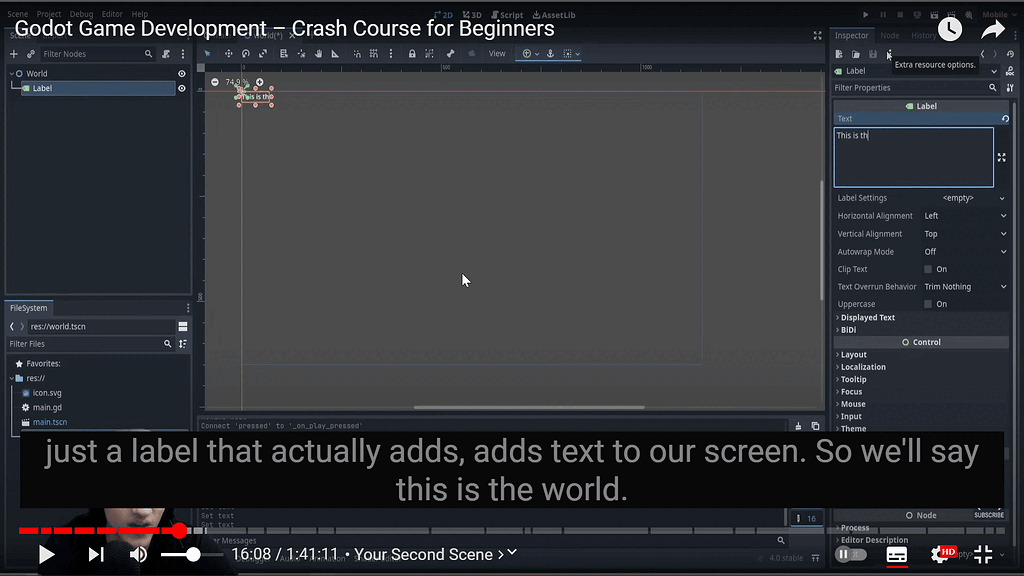Viewport: 1024px width, 576px height.
Task: Select the Label node in the scene tree
Action: (99, 88)
